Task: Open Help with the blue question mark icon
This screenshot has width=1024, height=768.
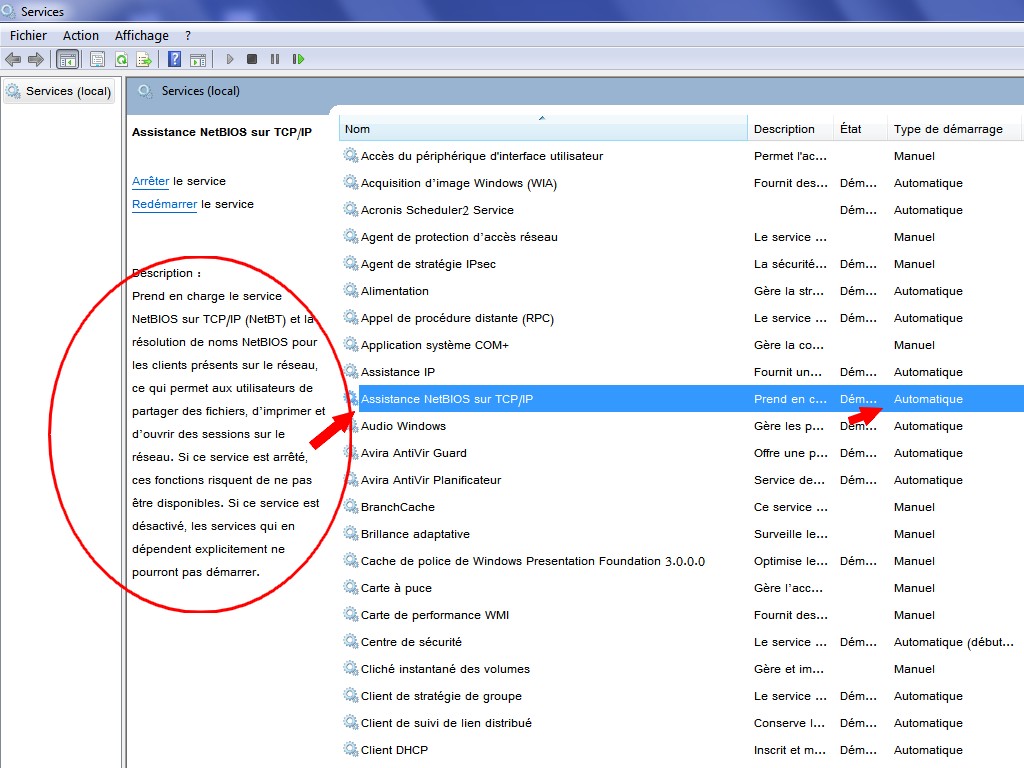Action: (174, 59)
